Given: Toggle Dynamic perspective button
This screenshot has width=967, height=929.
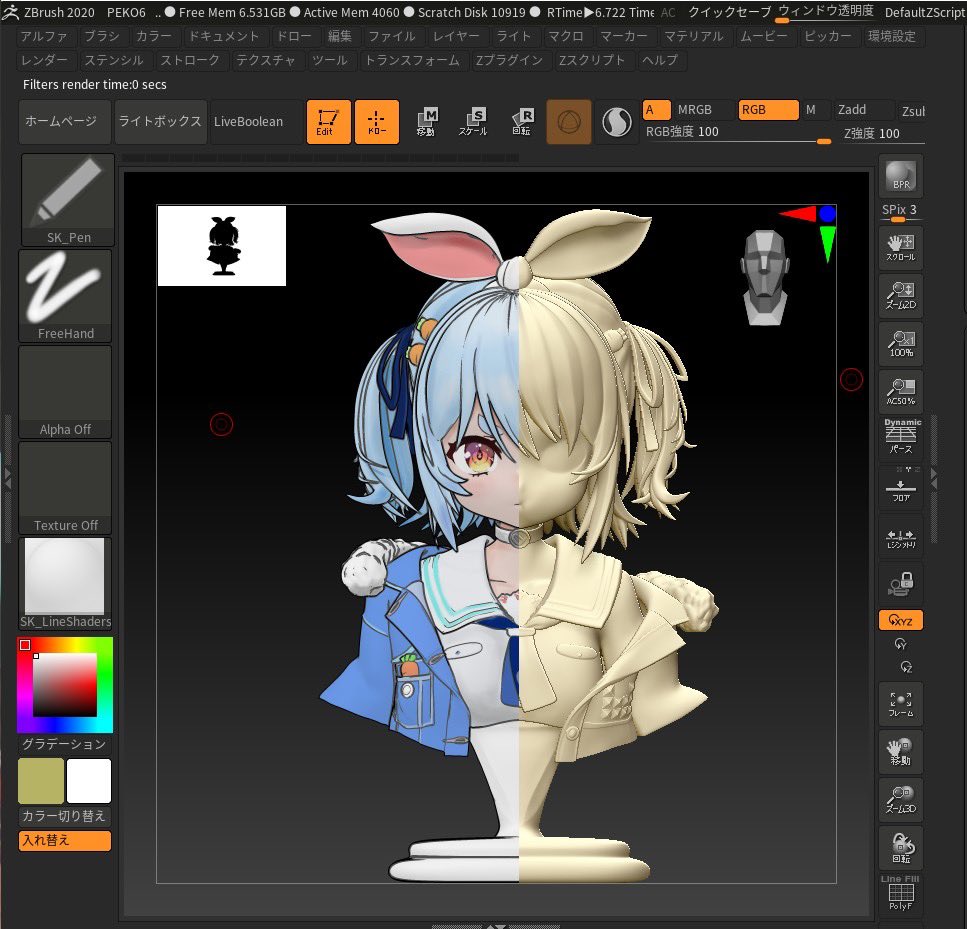Looking at the screenshot, I should (900, 437).
